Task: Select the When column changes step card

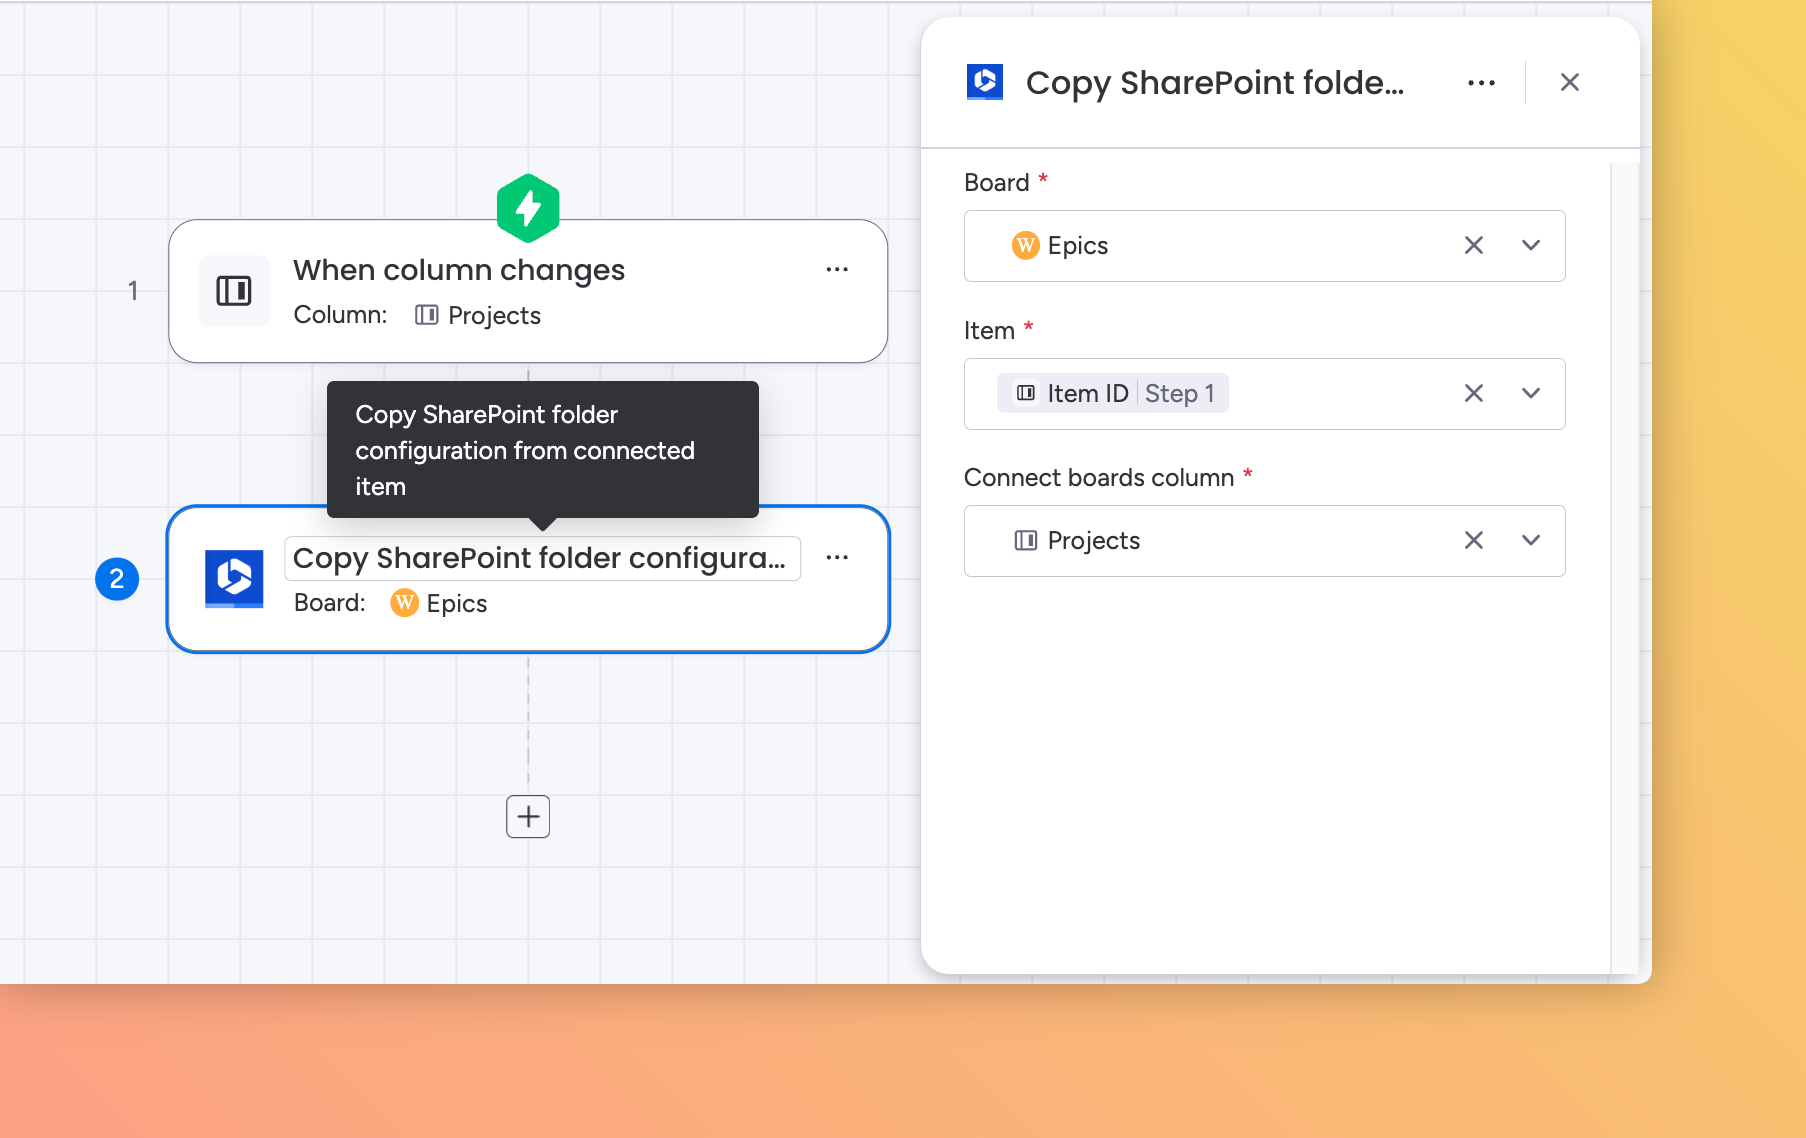Action: (x=528, y=291)
